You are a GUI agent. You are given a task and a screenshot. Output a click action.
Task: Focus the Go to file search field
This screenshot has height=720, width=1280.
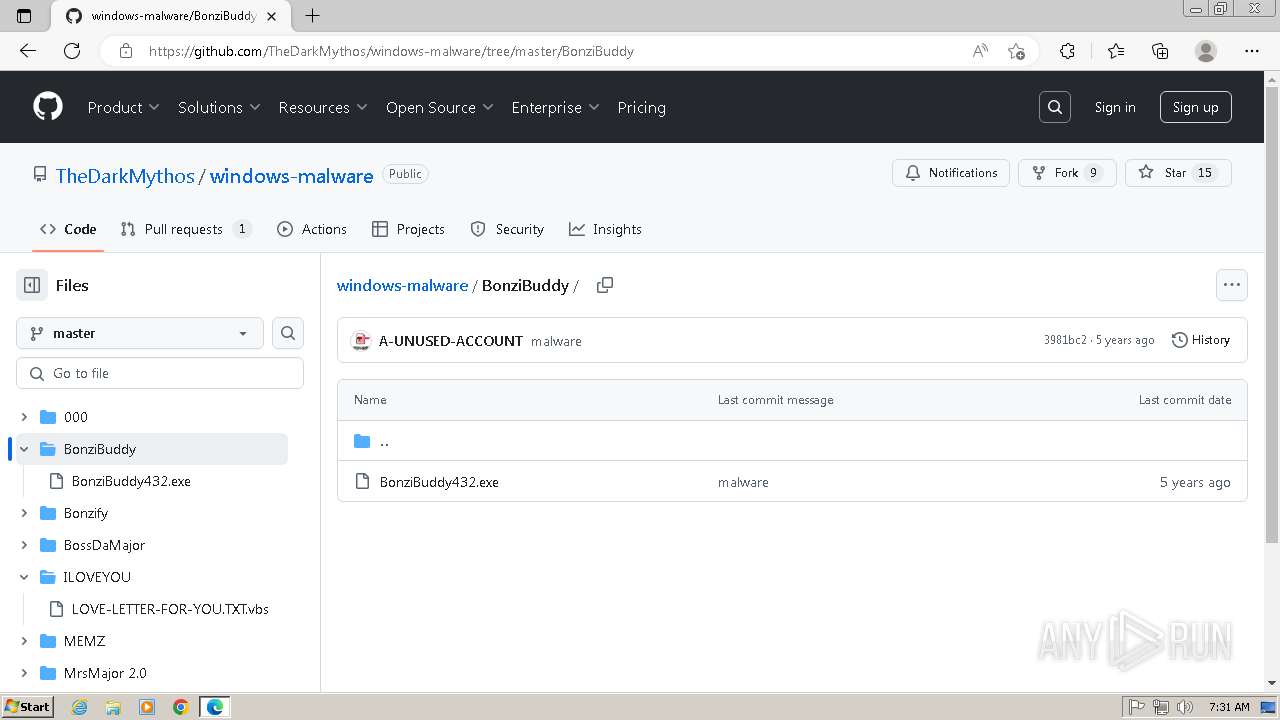[x=160, y=373]
